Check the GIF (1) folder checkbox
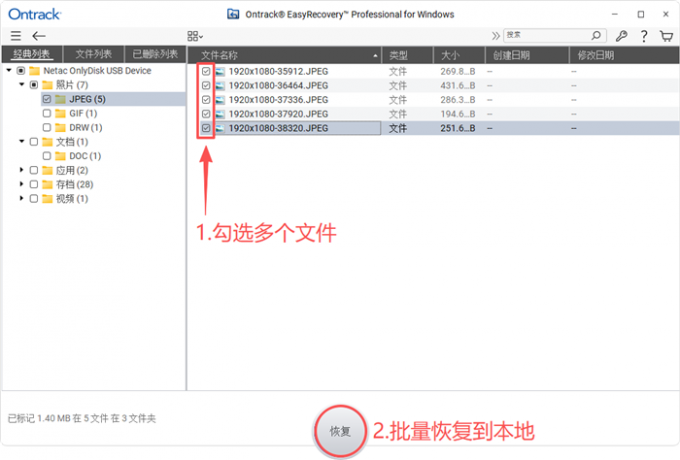Viewport: 680px width, 460px height. coord(47,113)
